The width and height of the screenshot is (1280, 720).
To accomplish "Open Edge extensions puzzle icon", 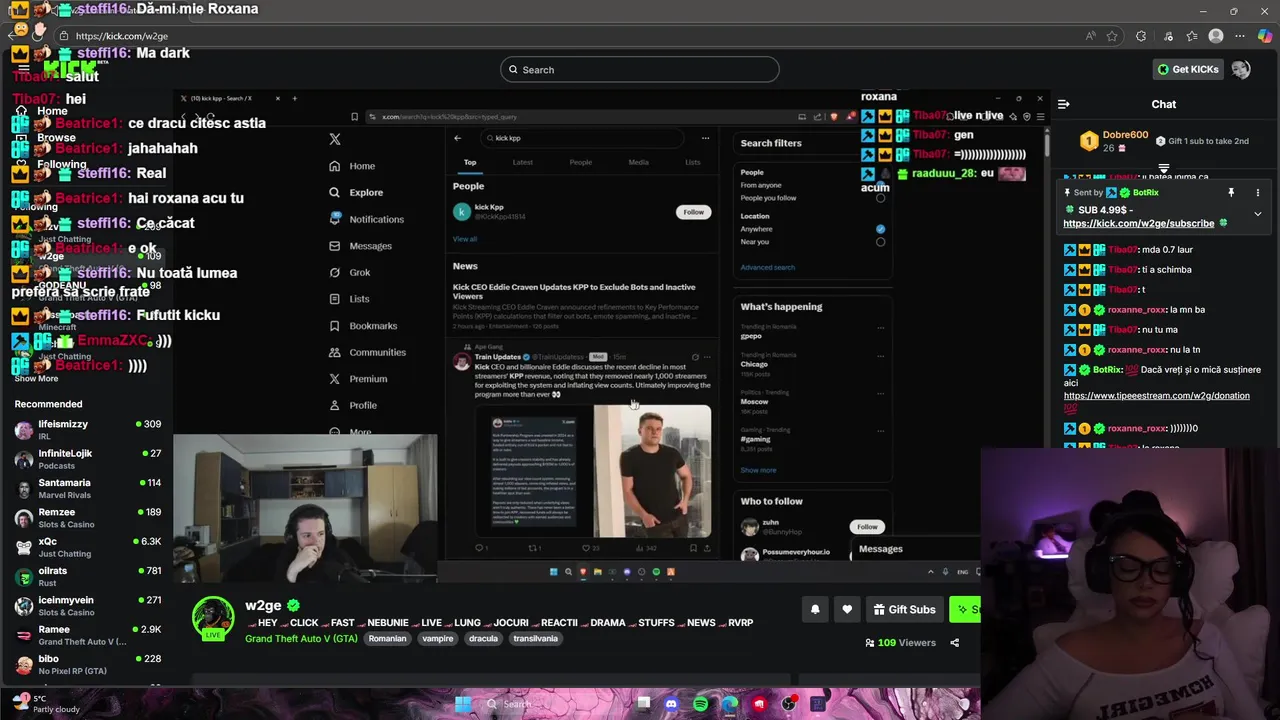I will [x=1141, y=36].
